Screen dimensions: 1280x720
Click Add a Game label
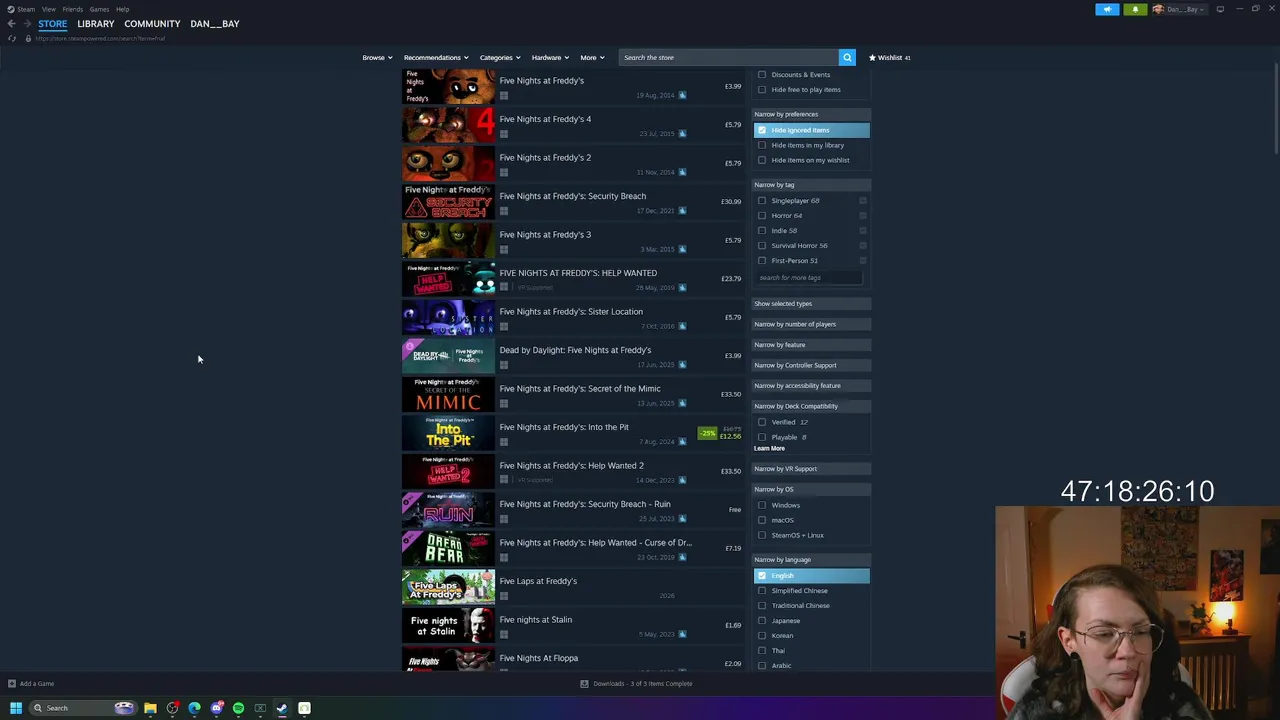(x=37, y=684)
